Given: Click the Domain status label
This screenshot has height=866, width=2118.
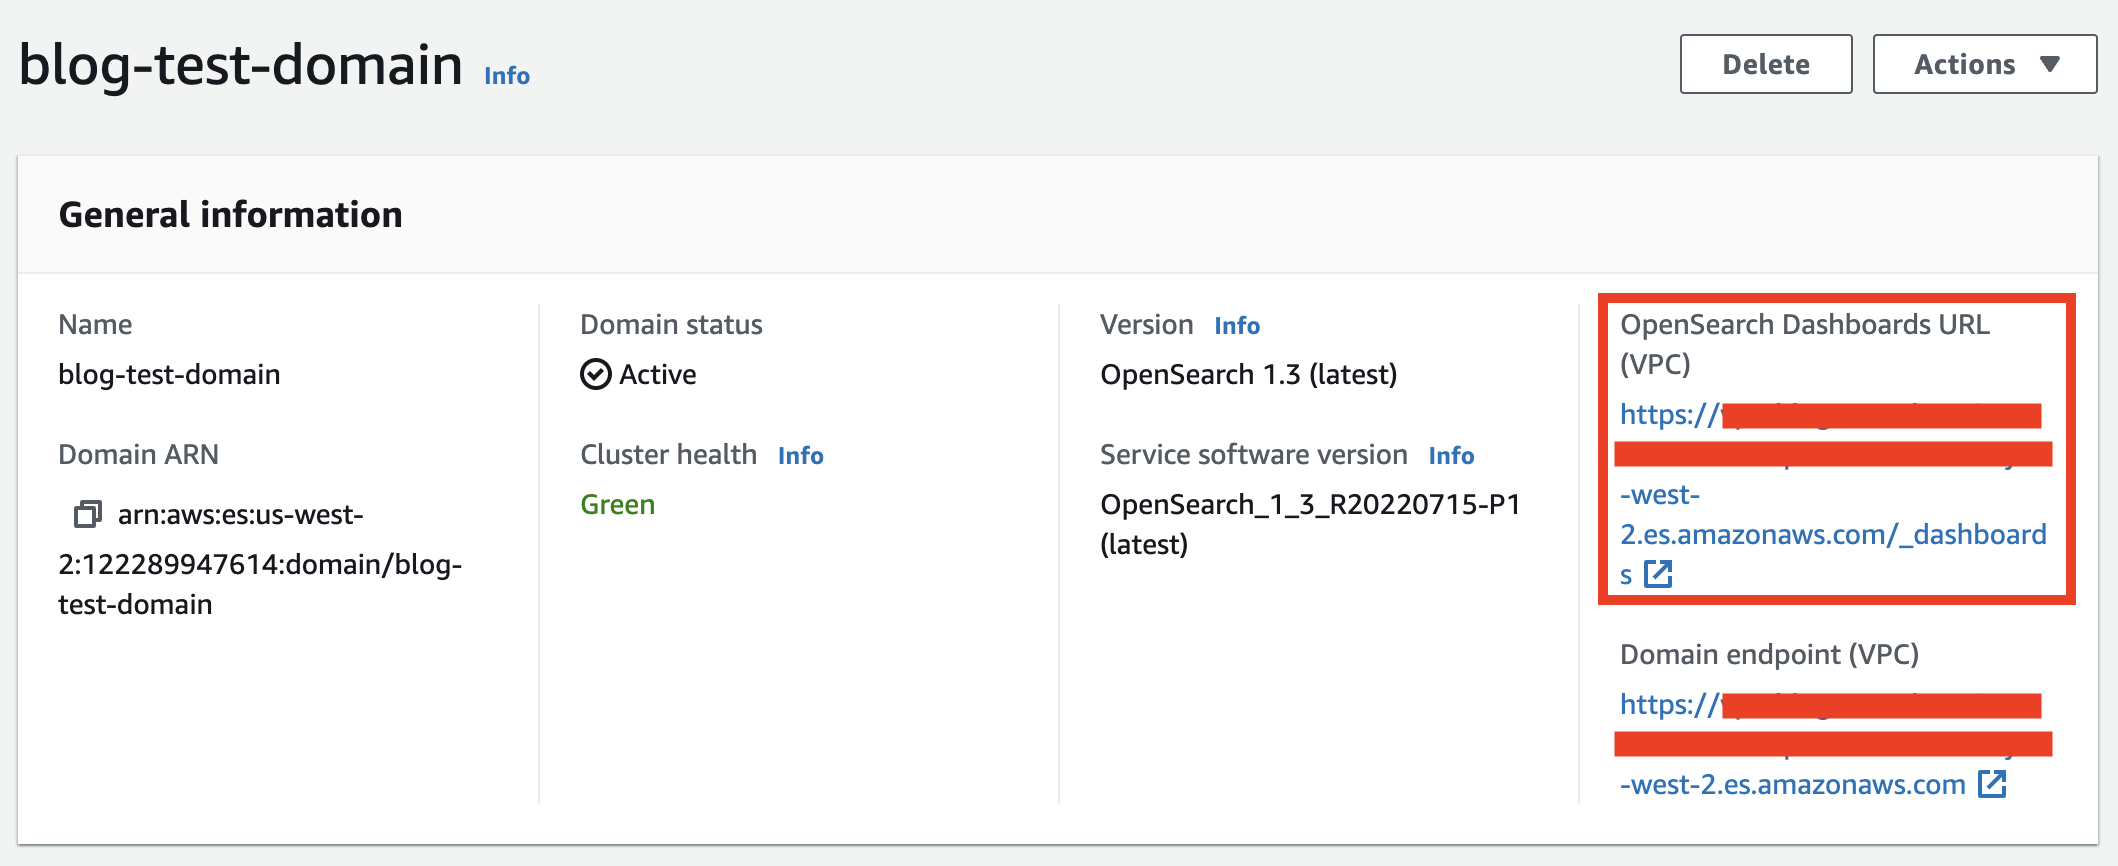Looking at the screenshot, I should pyautogui.click(x=671, y=324).
